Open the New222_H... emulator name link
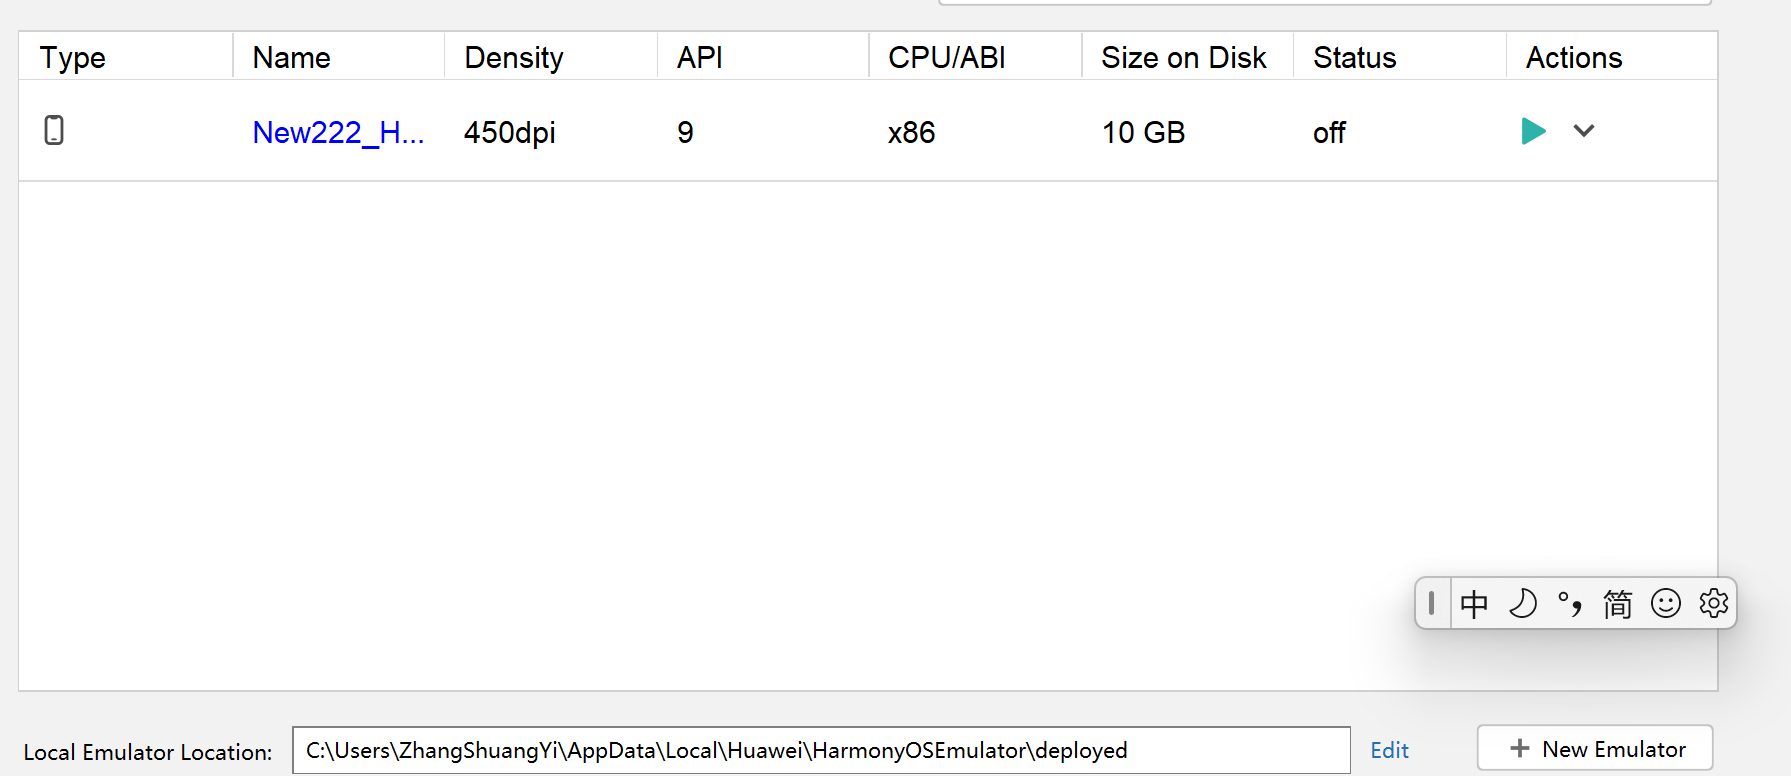The image size is (1791, 776). [338, 132]
